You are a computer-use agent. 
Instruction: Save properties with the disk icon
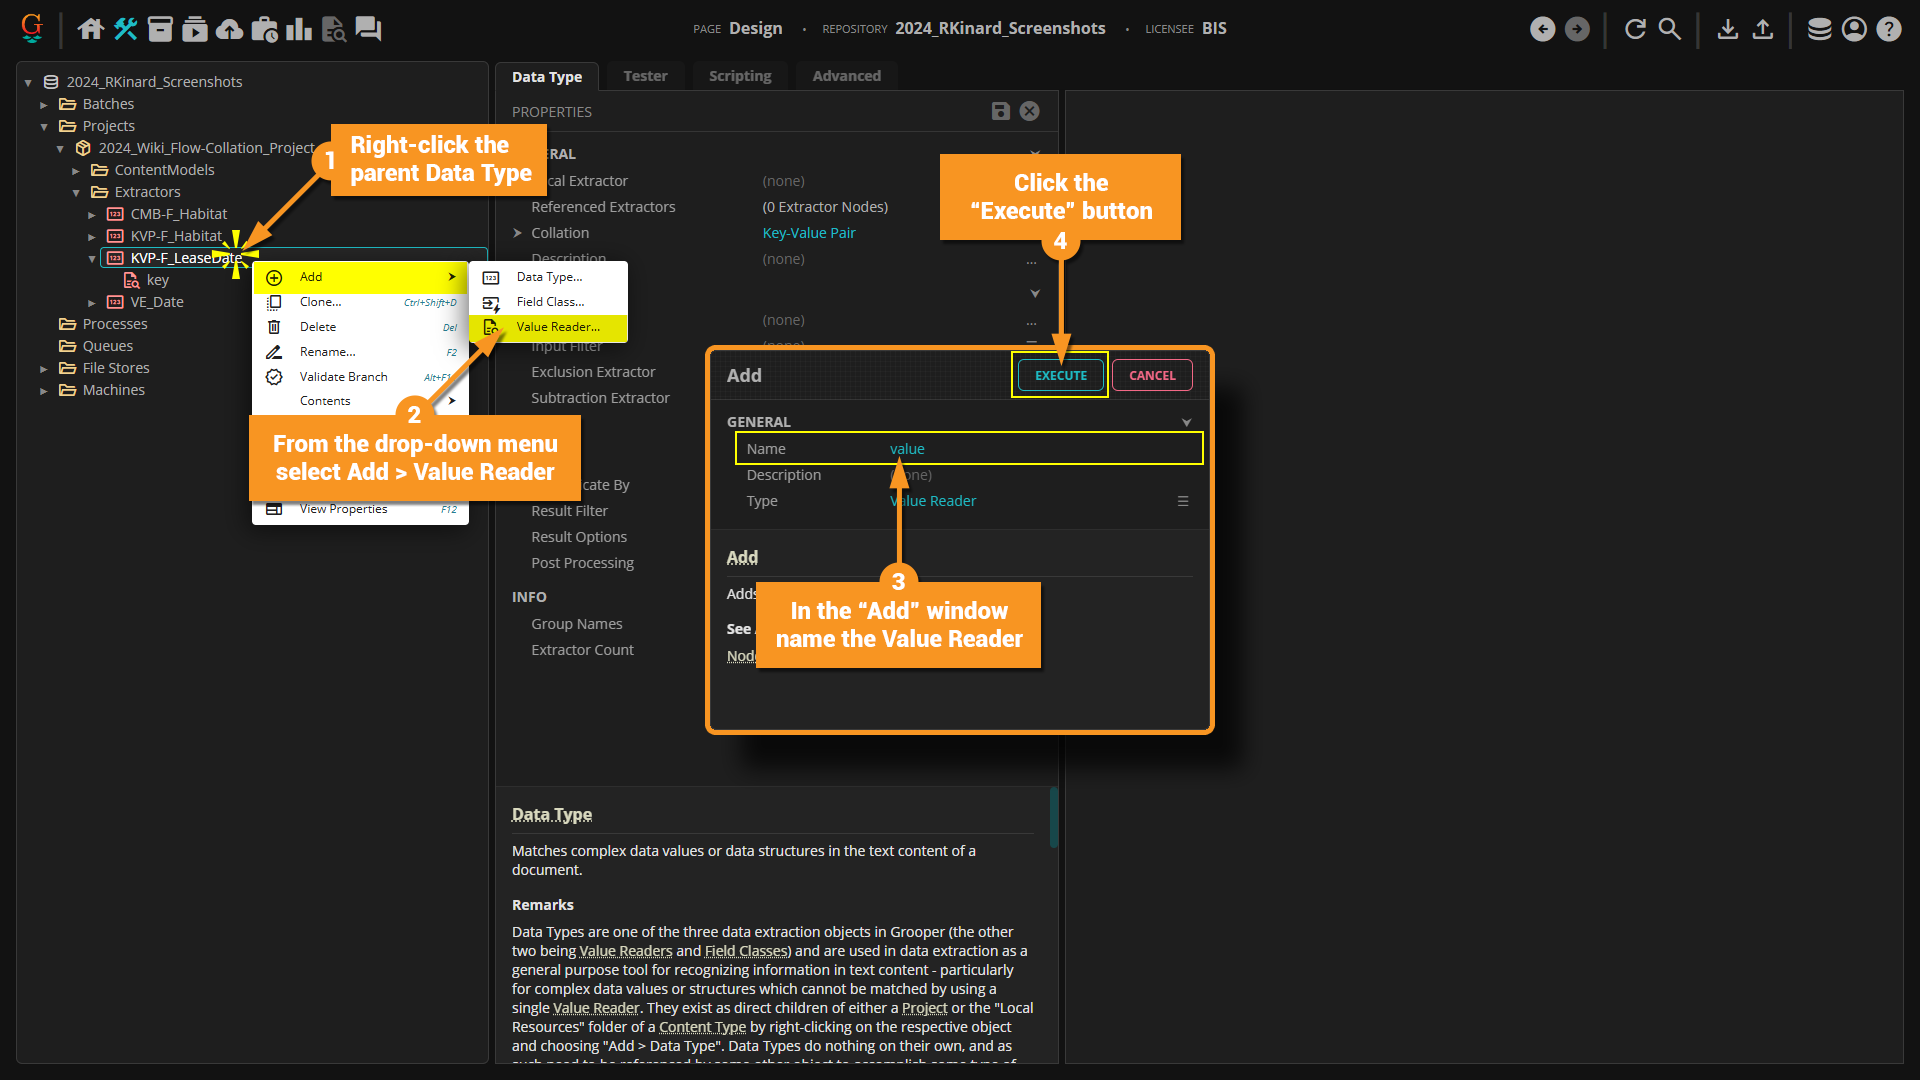click(x=1000, y=111)
